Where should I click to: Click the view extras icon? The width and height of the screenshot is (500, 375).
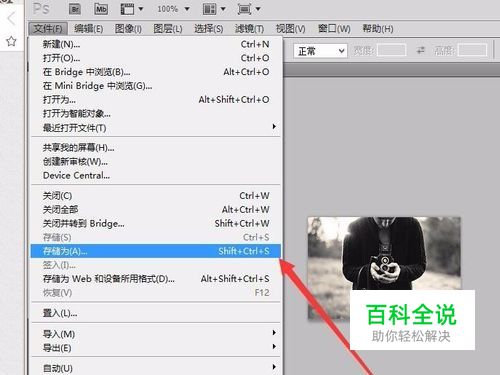click(x=127, y=9)
